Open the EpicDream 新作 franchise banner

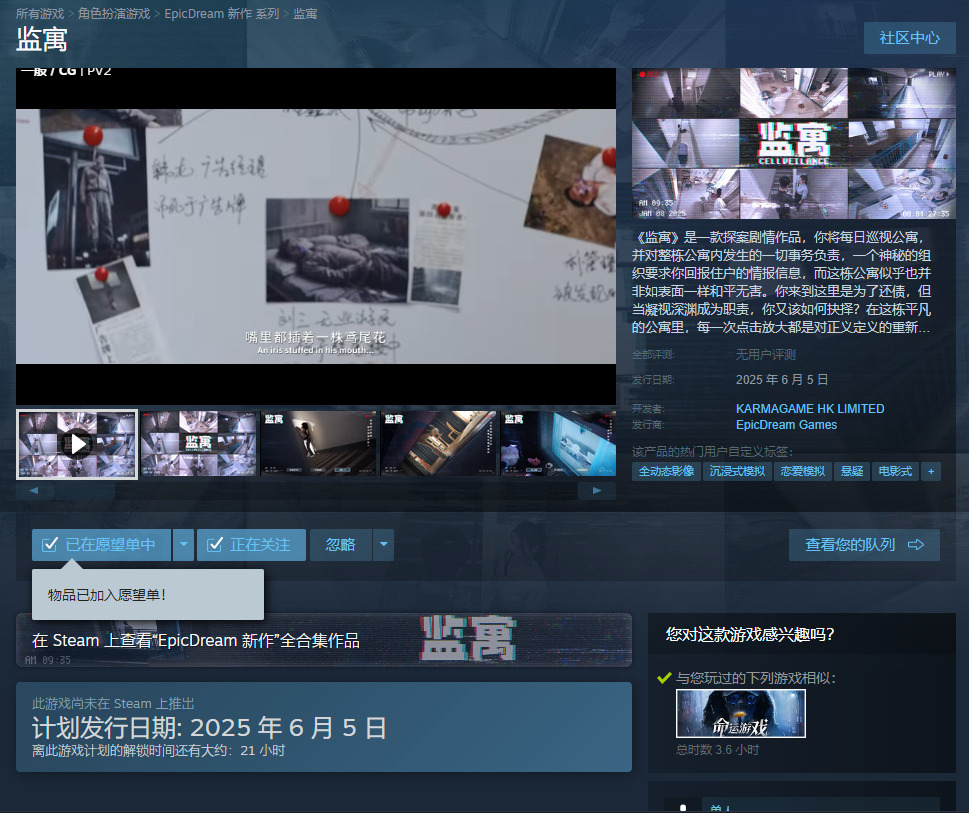pos(324,640)
